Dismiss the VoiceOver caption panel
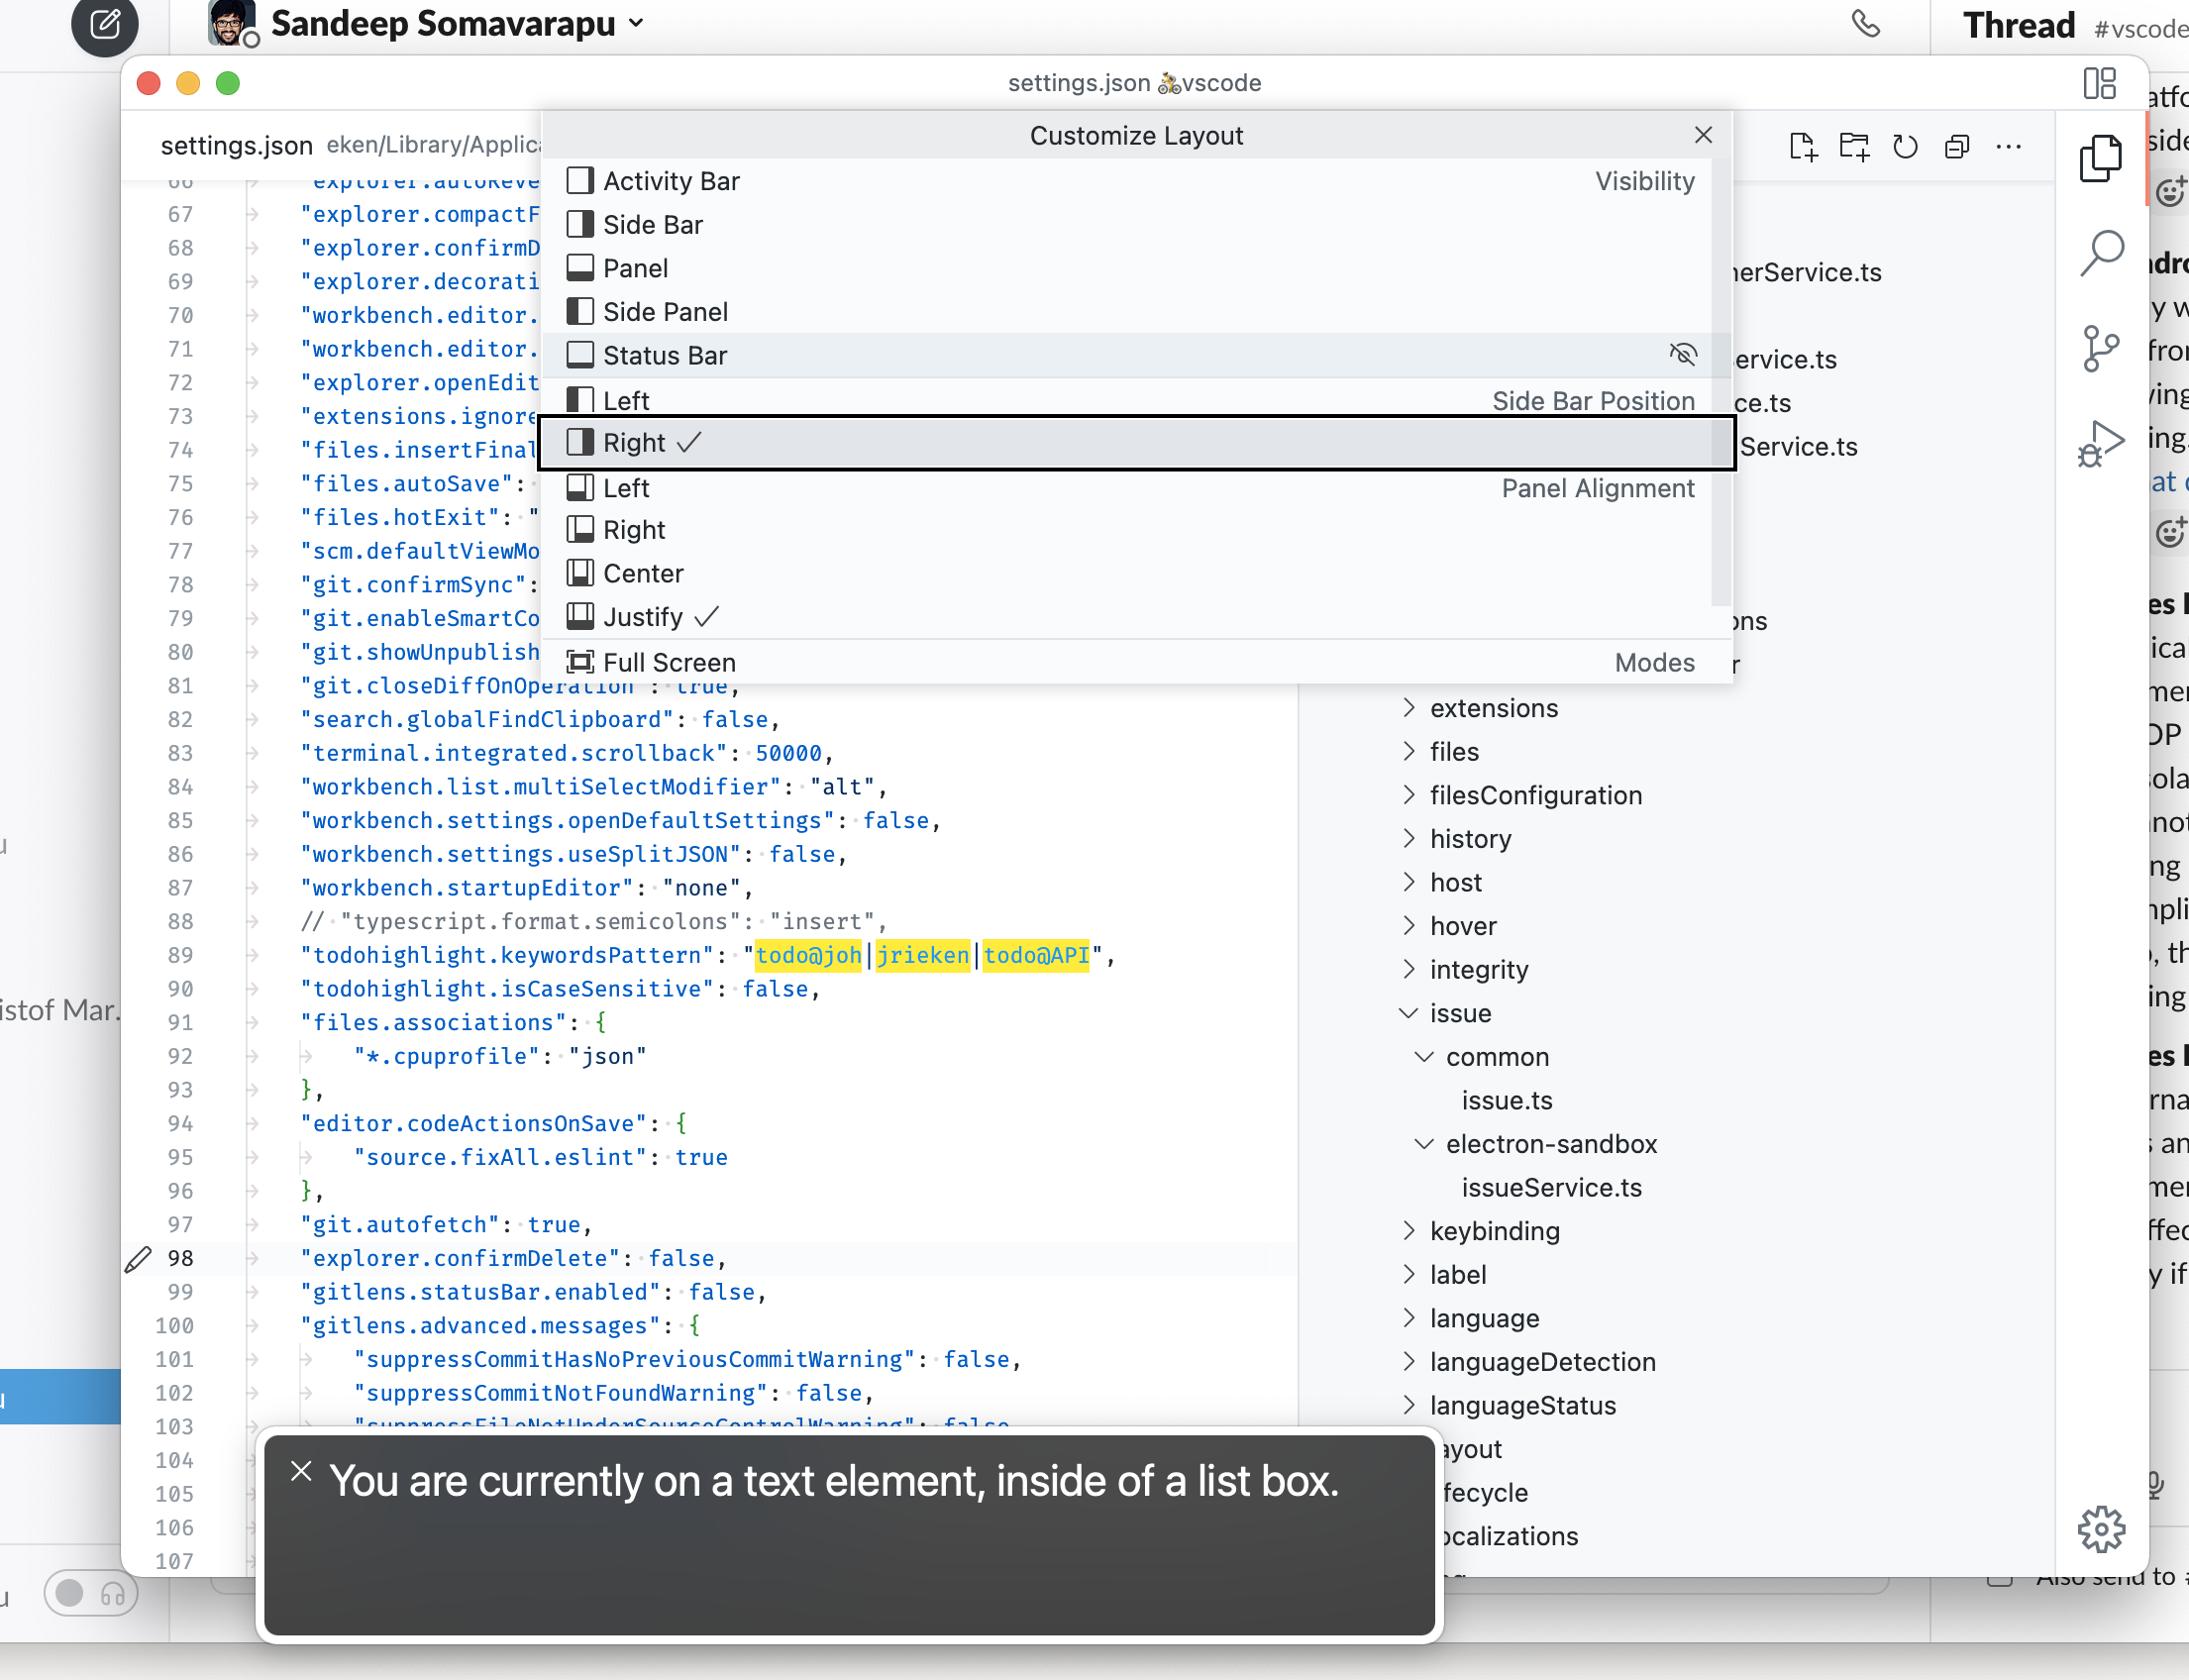Viewport: 2189px width, 1680px height. (x=301, y=1471)
